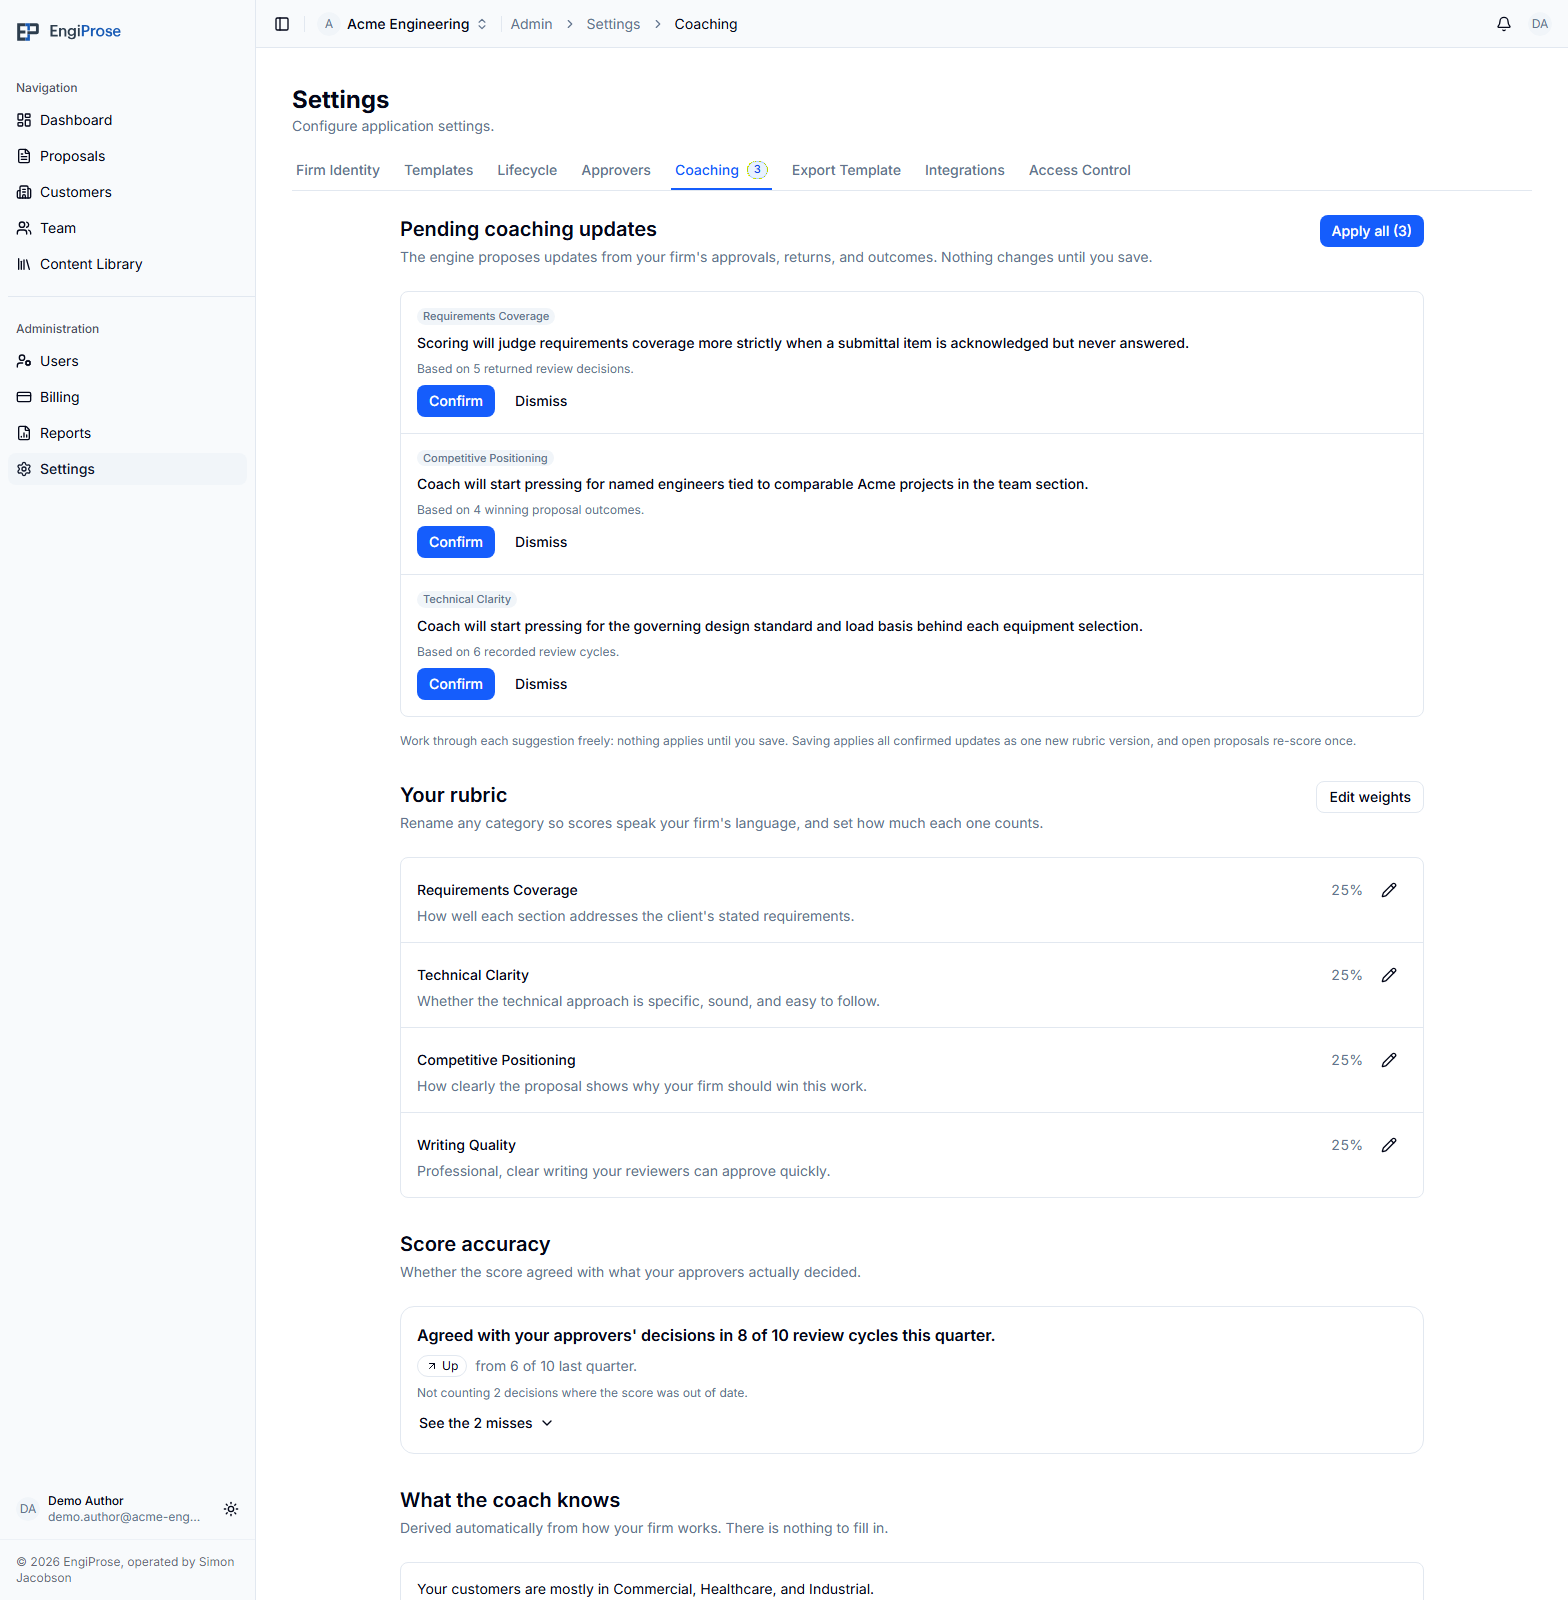The image size is (1568, 1600).
Task: Go to Proposals in the sidebar
Action: 127,156
